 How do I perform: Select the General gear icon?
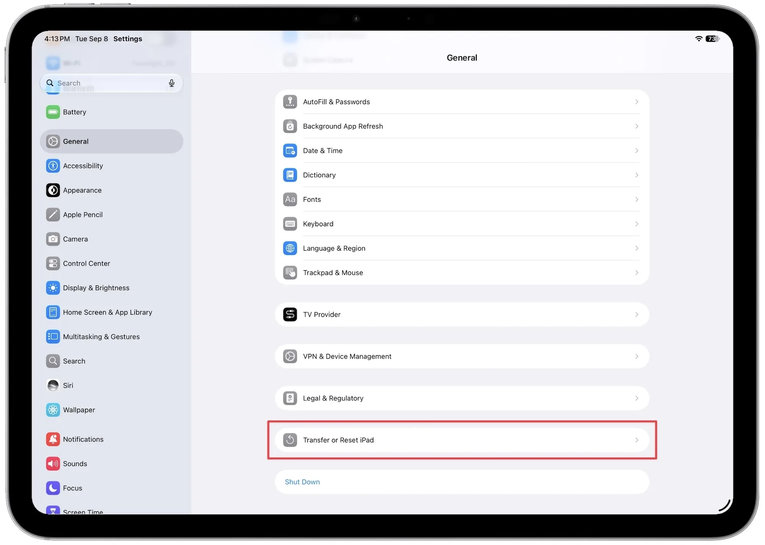(53, 141)
